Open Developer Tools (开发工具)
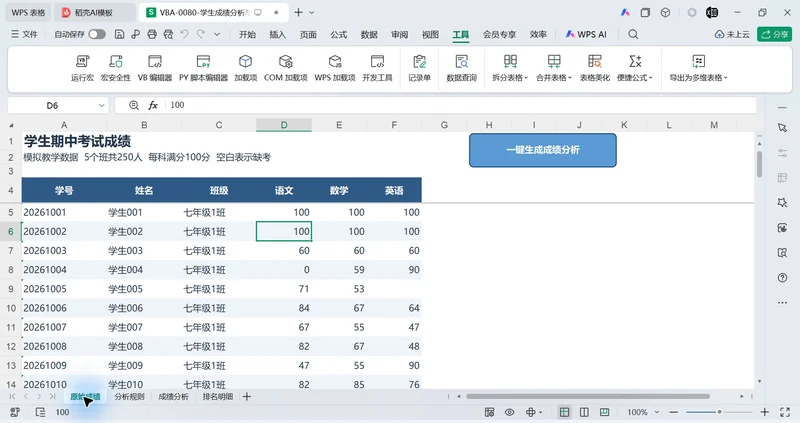This screenshot has height=423, width=800. [x=377, y=68]
